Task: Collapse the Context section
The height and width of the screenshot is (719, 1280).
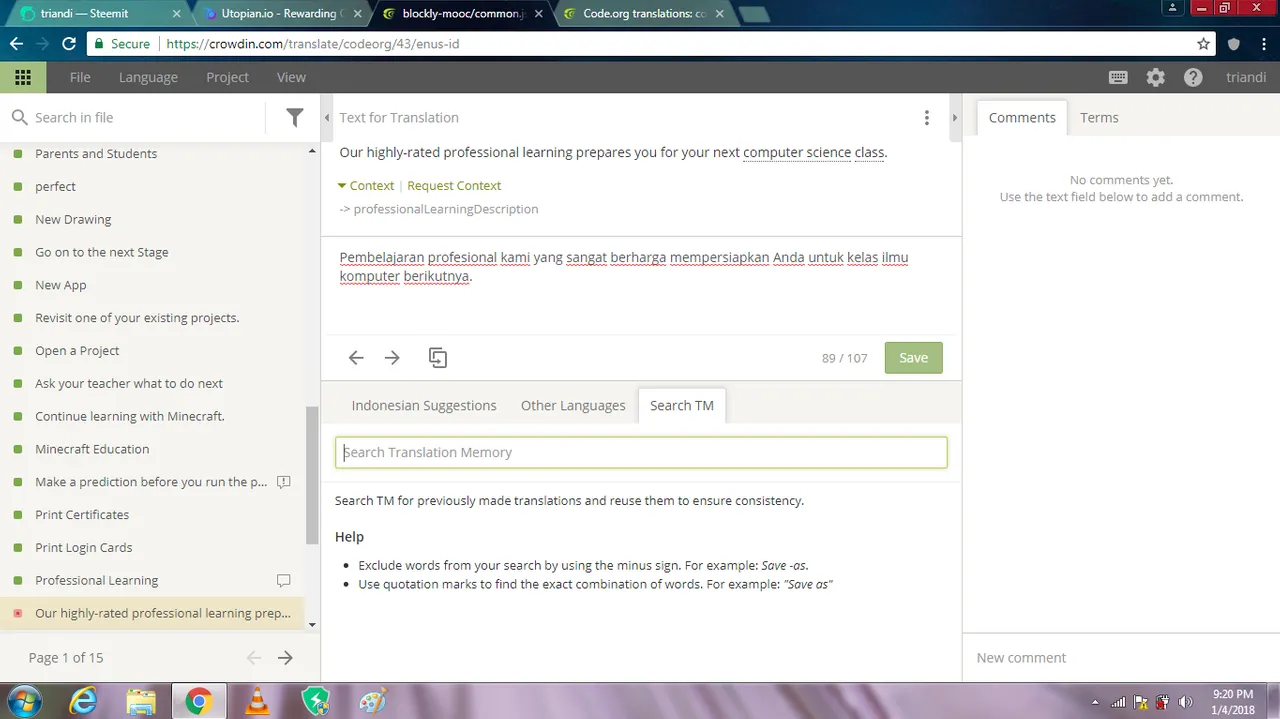Action: pyautogui.click(x=366, y=185)
